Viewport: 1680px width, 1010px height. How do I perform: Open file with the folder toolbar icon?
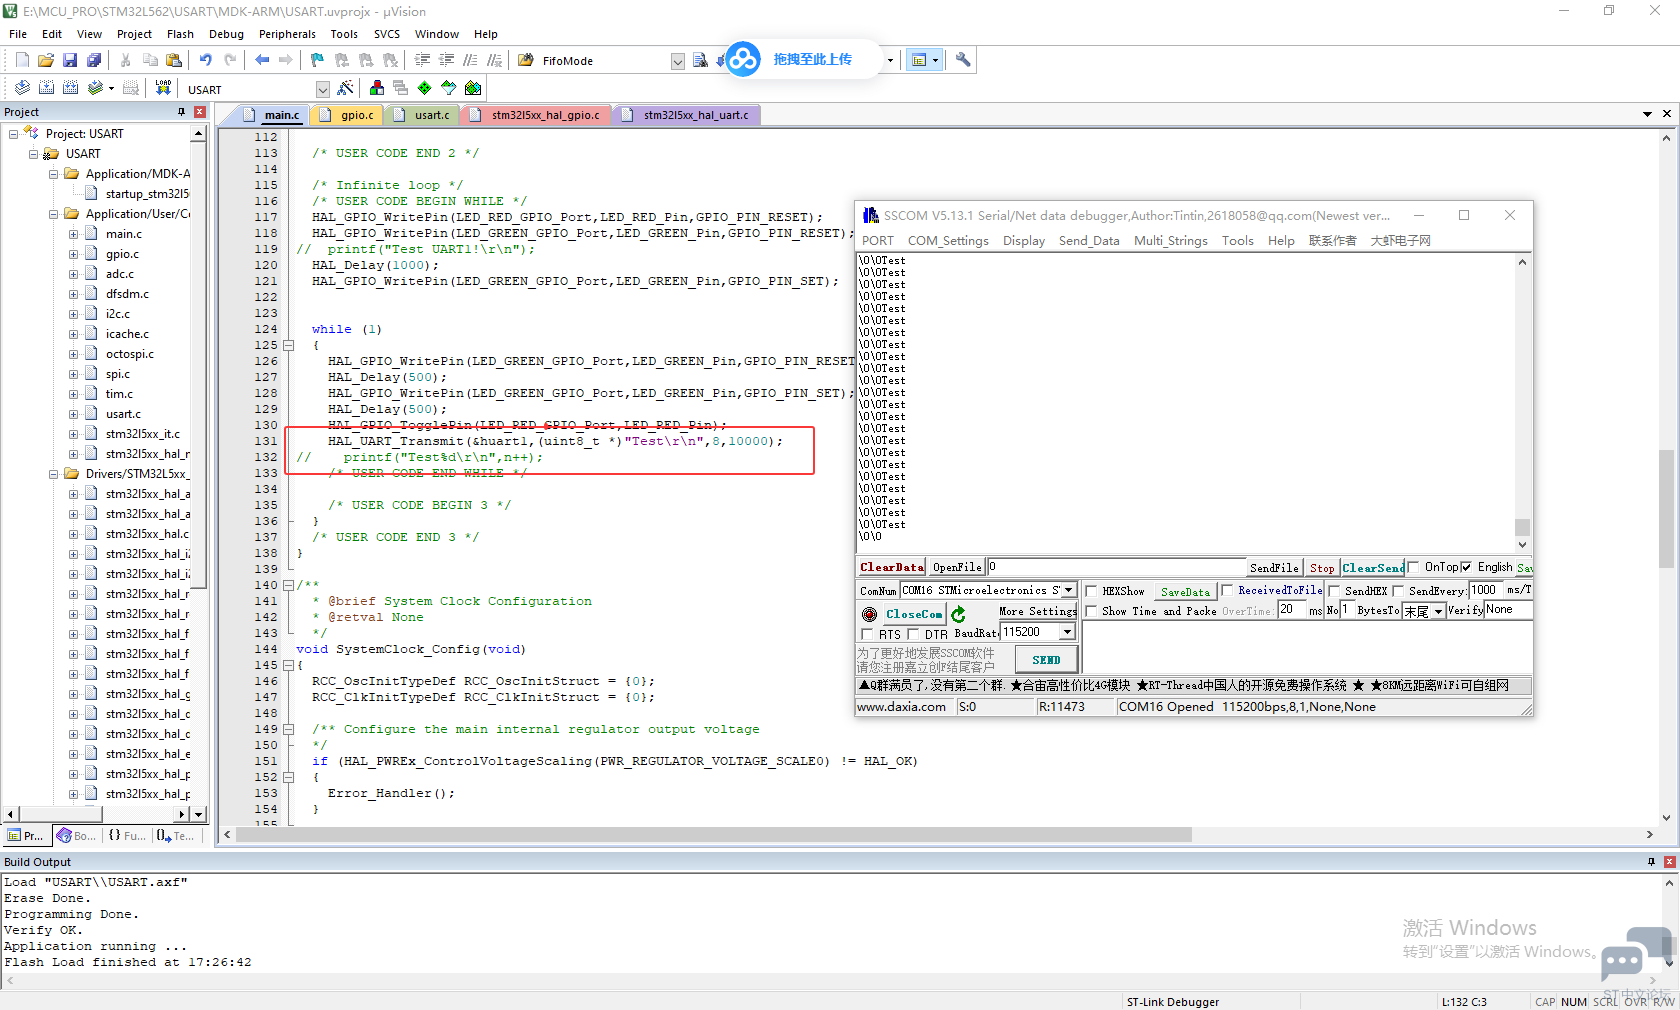(x=46, y=60)
